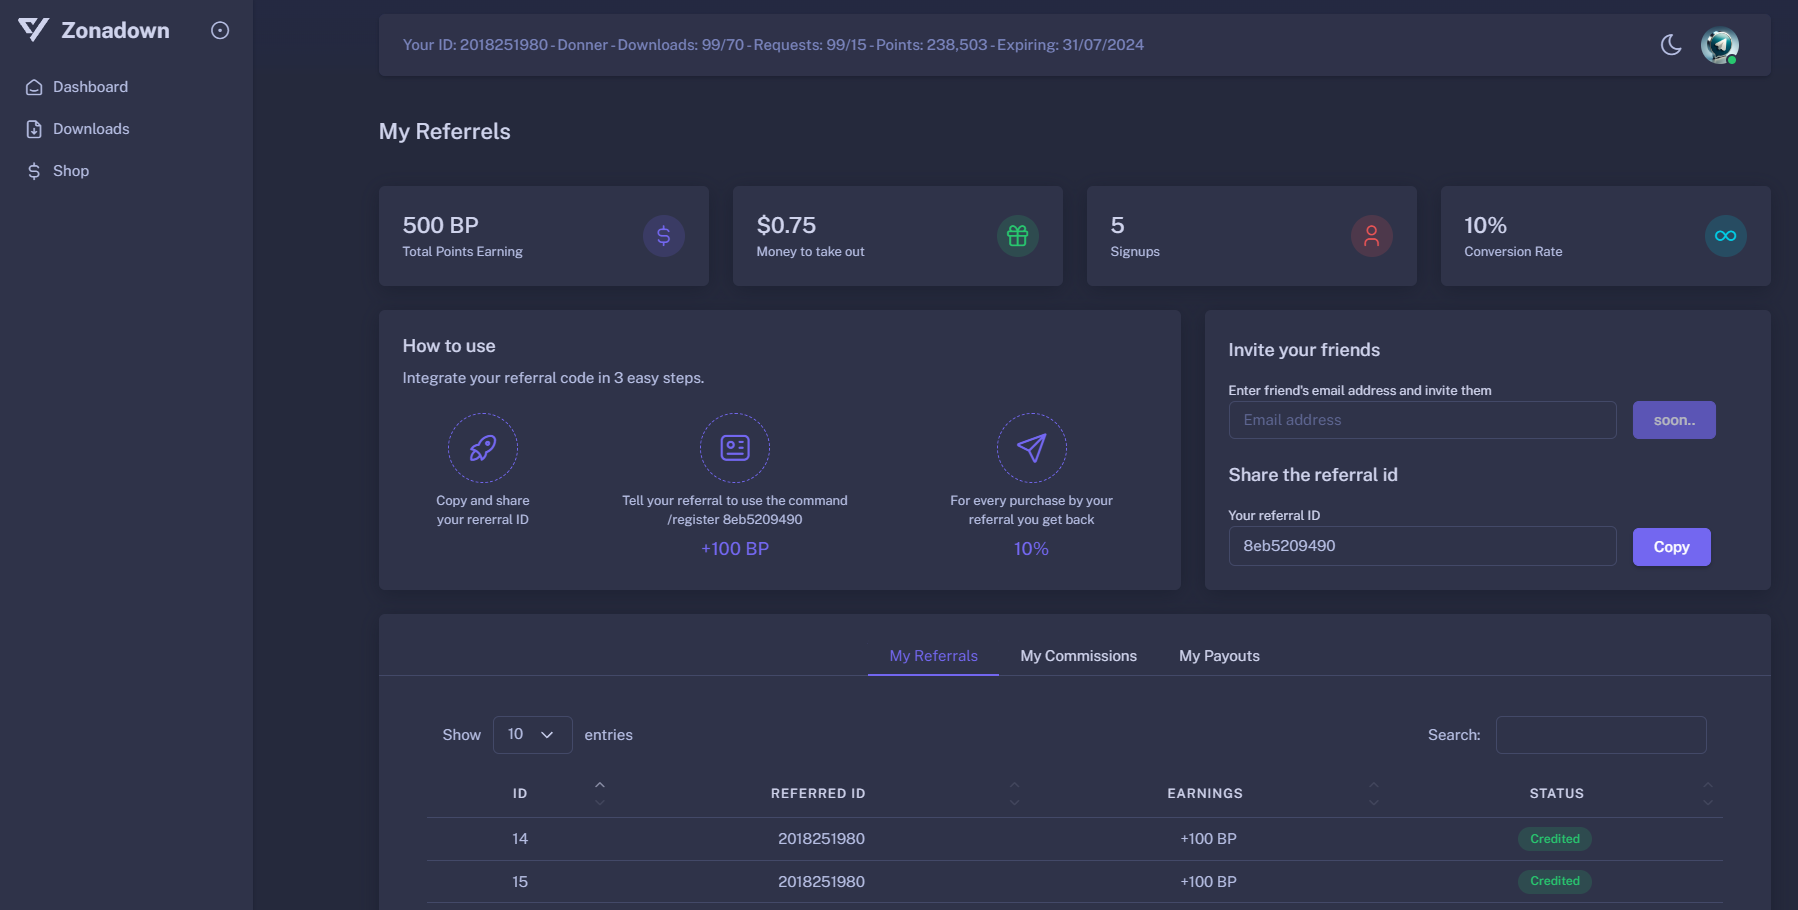The image size is (1798, 910).
Task: Click the 500 BP total points value
Action: 441,225
